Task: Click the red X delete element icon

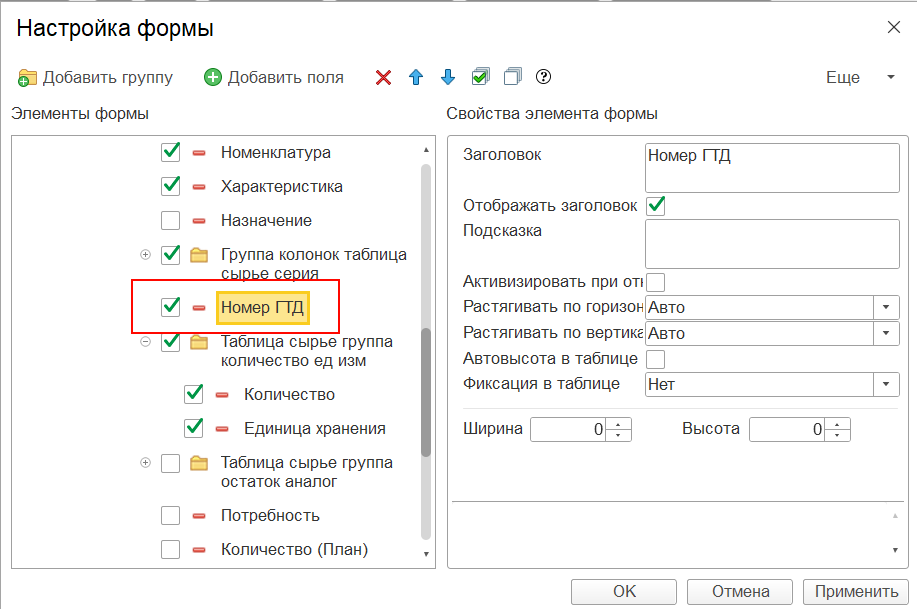Action: tap(383, 77)
